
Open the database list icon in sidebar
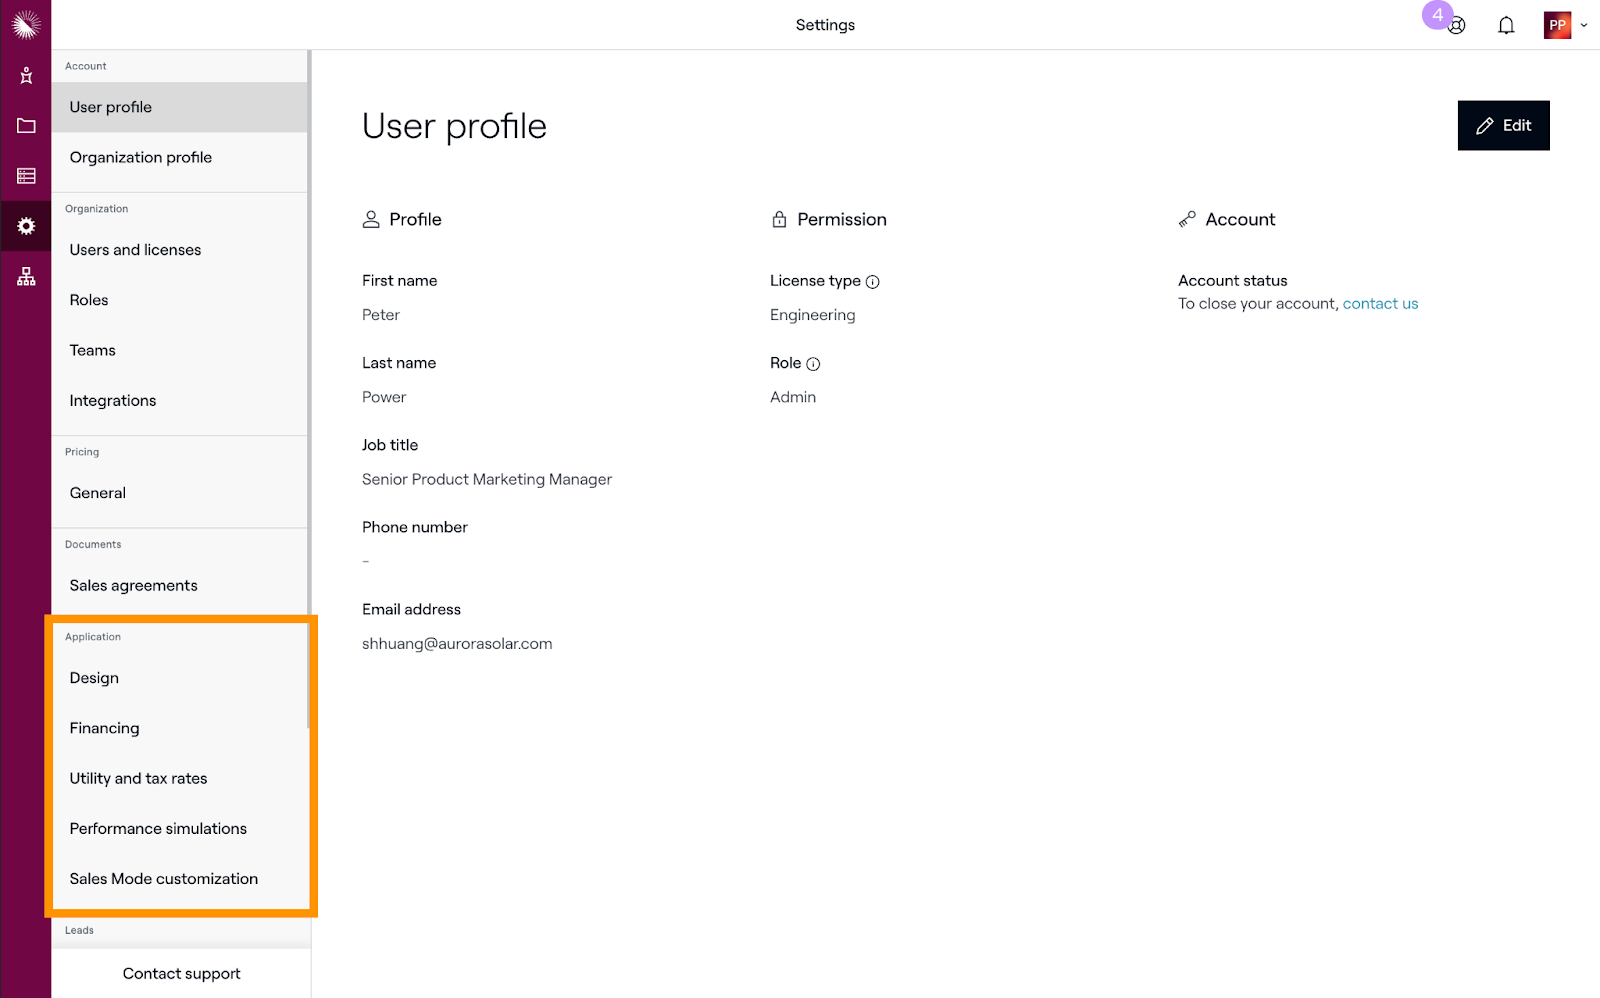coord(26,176)
